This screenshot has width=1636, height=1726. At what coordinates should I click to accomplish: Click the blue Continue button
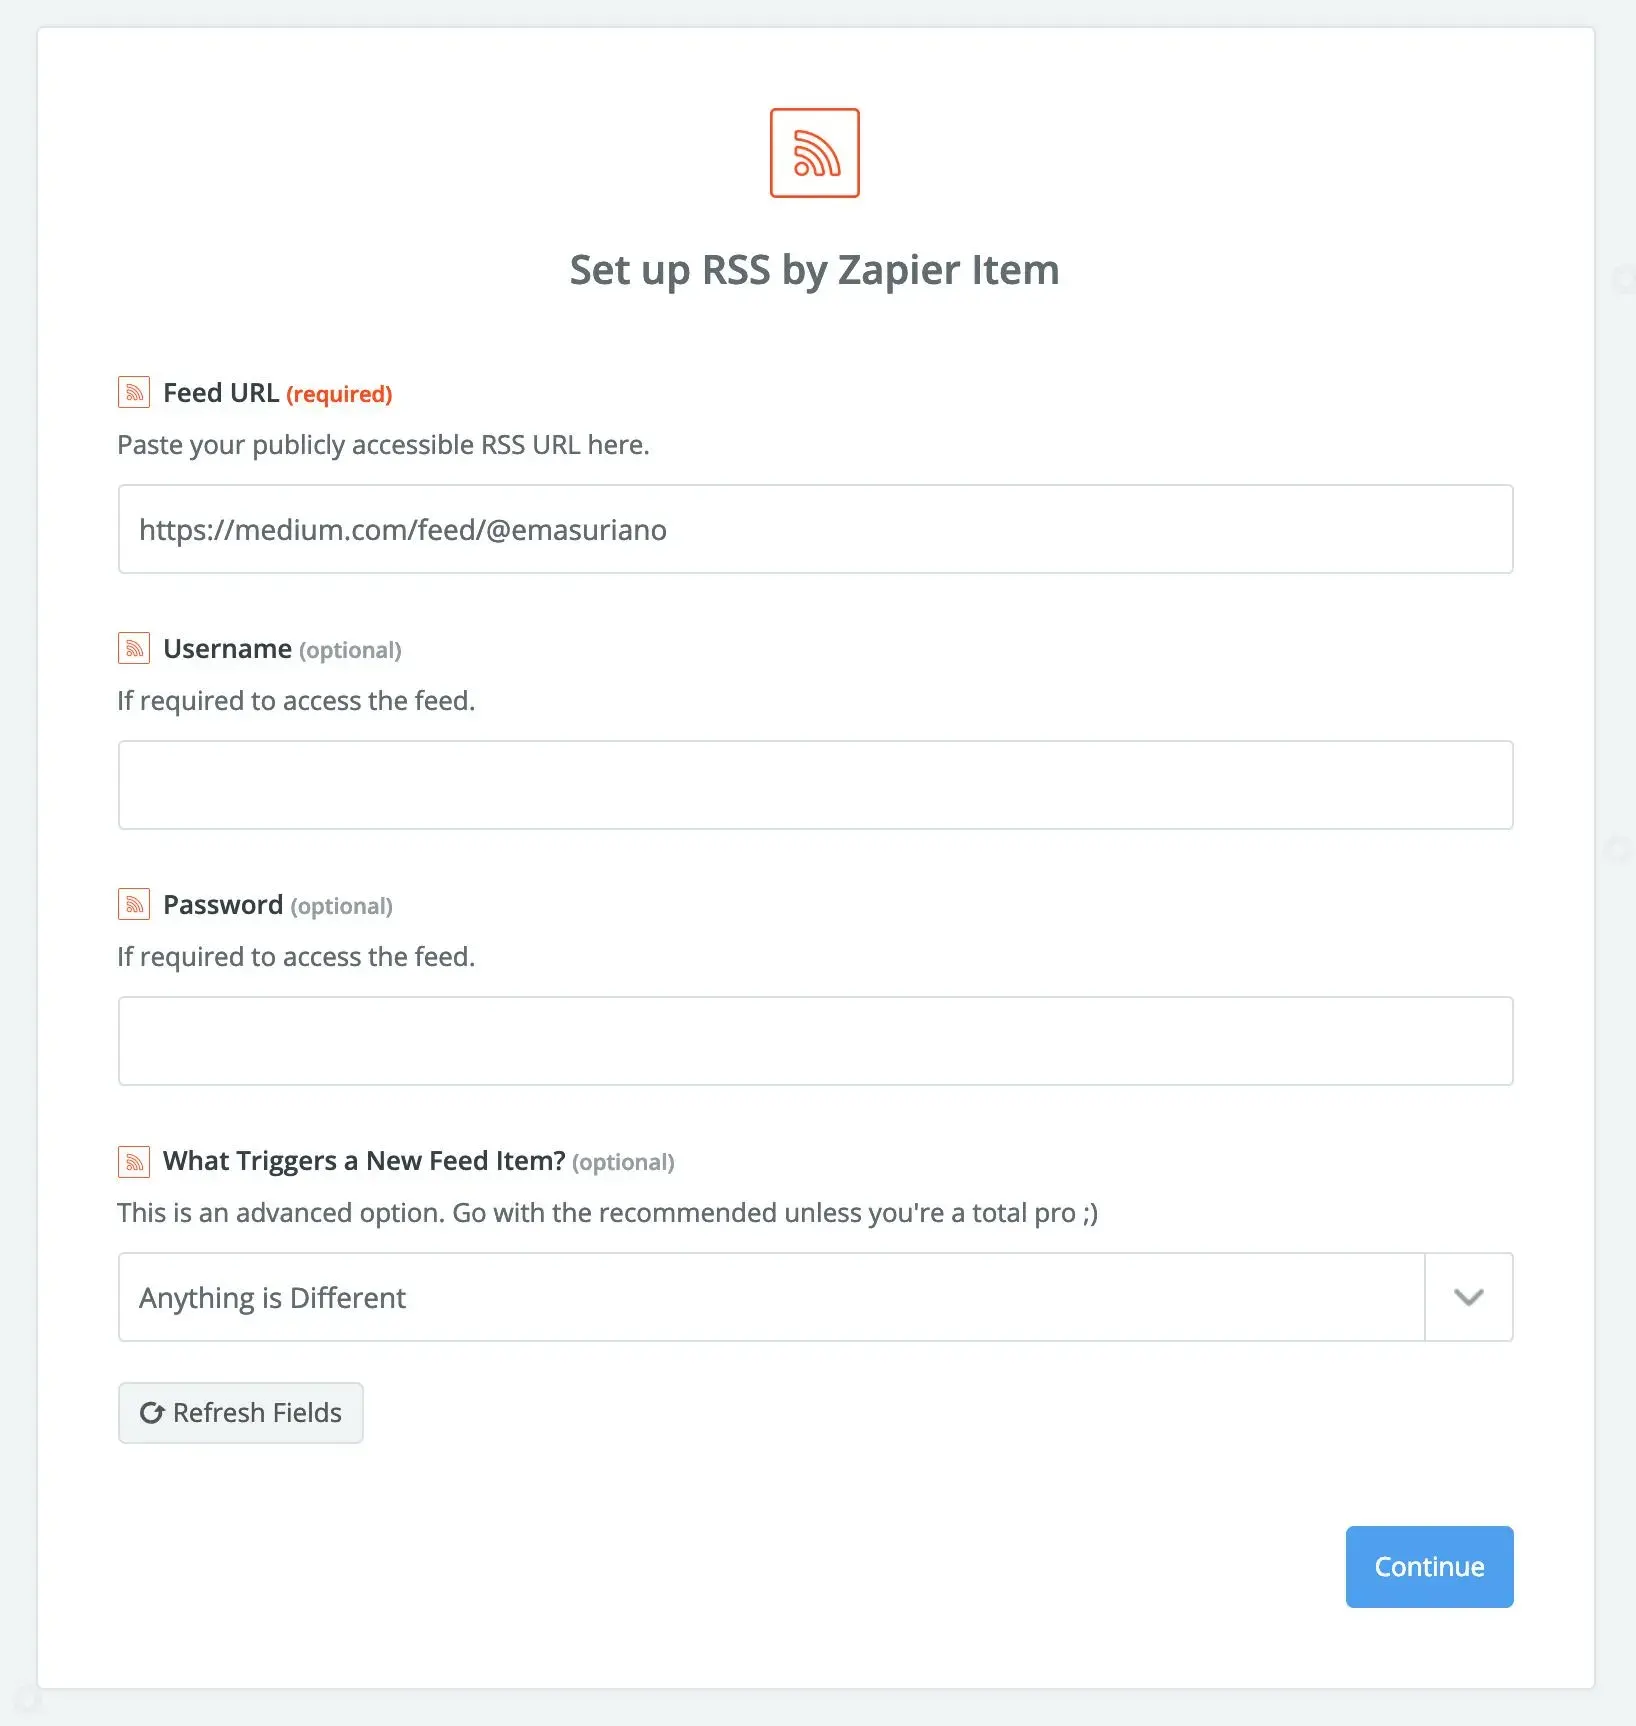click(x=1429, y=1567)
